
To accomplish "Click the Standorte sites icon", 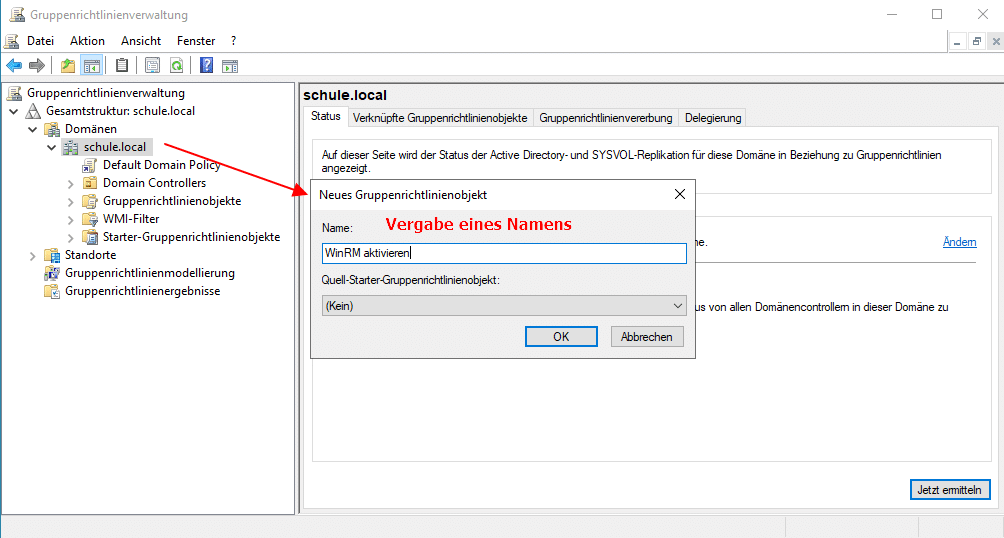I will (52, 255).
